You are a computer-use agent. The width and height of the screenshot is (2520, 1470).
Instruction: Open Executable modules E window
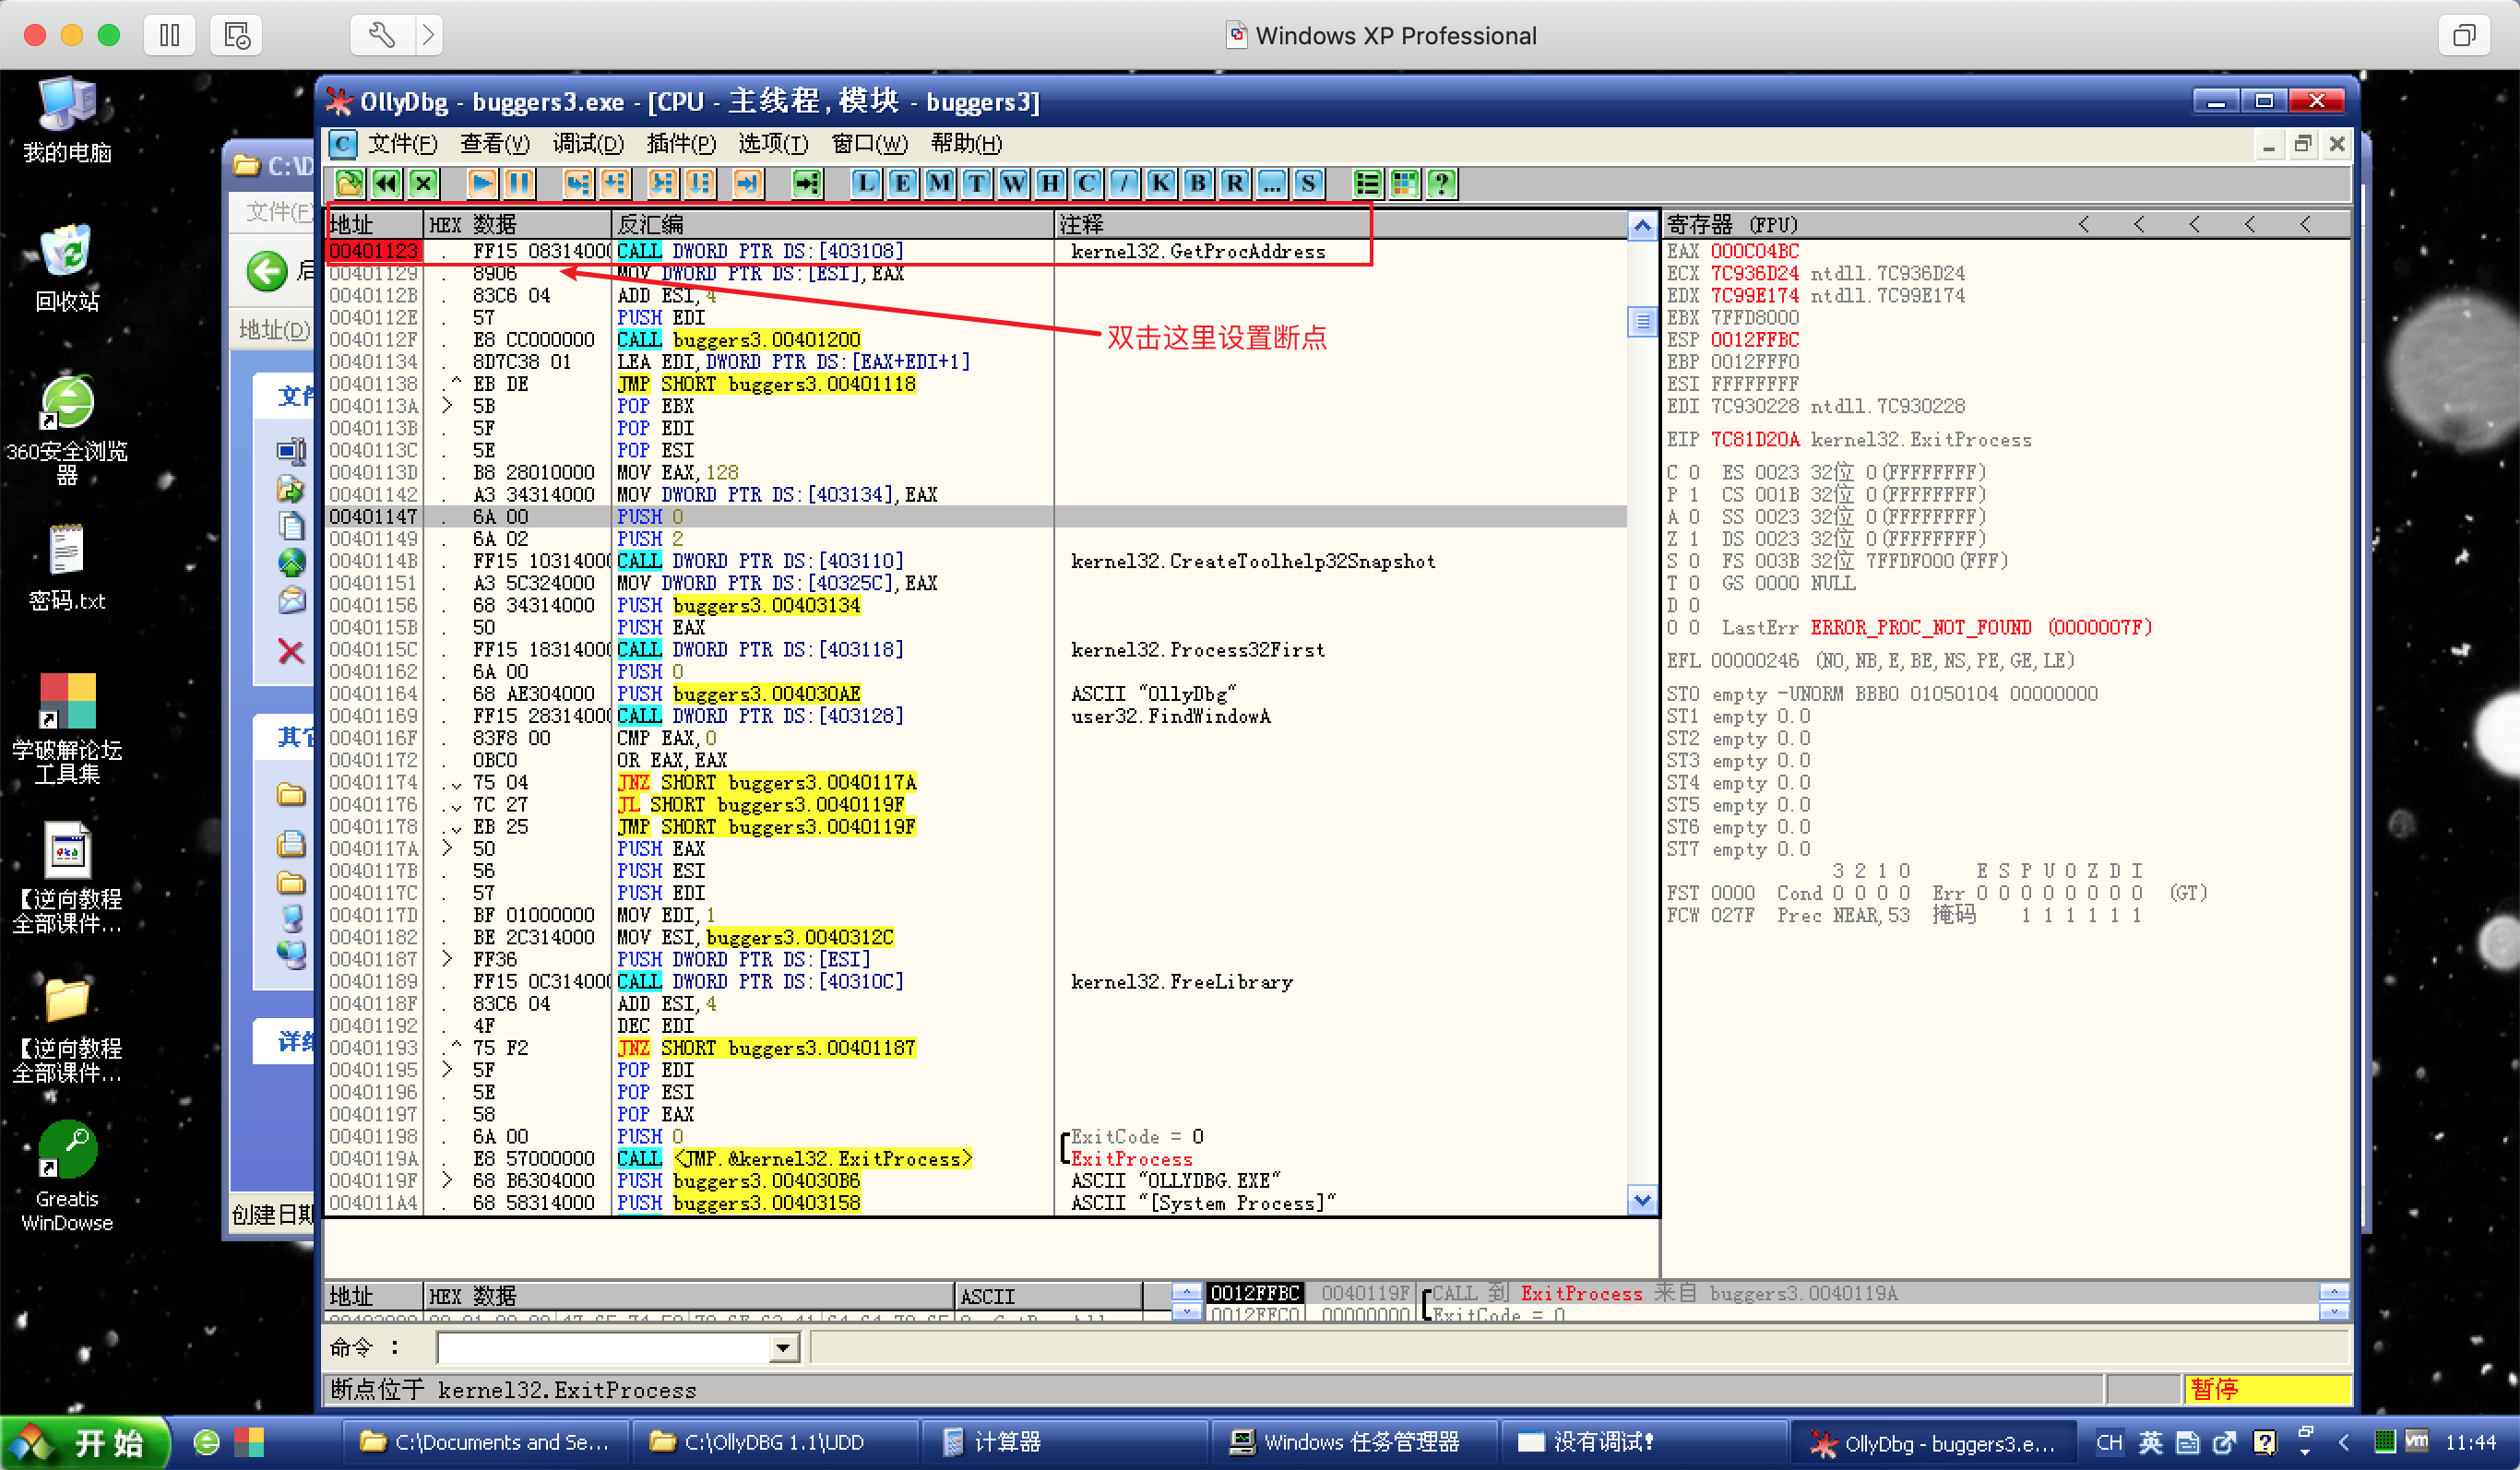tap(902, 183)
